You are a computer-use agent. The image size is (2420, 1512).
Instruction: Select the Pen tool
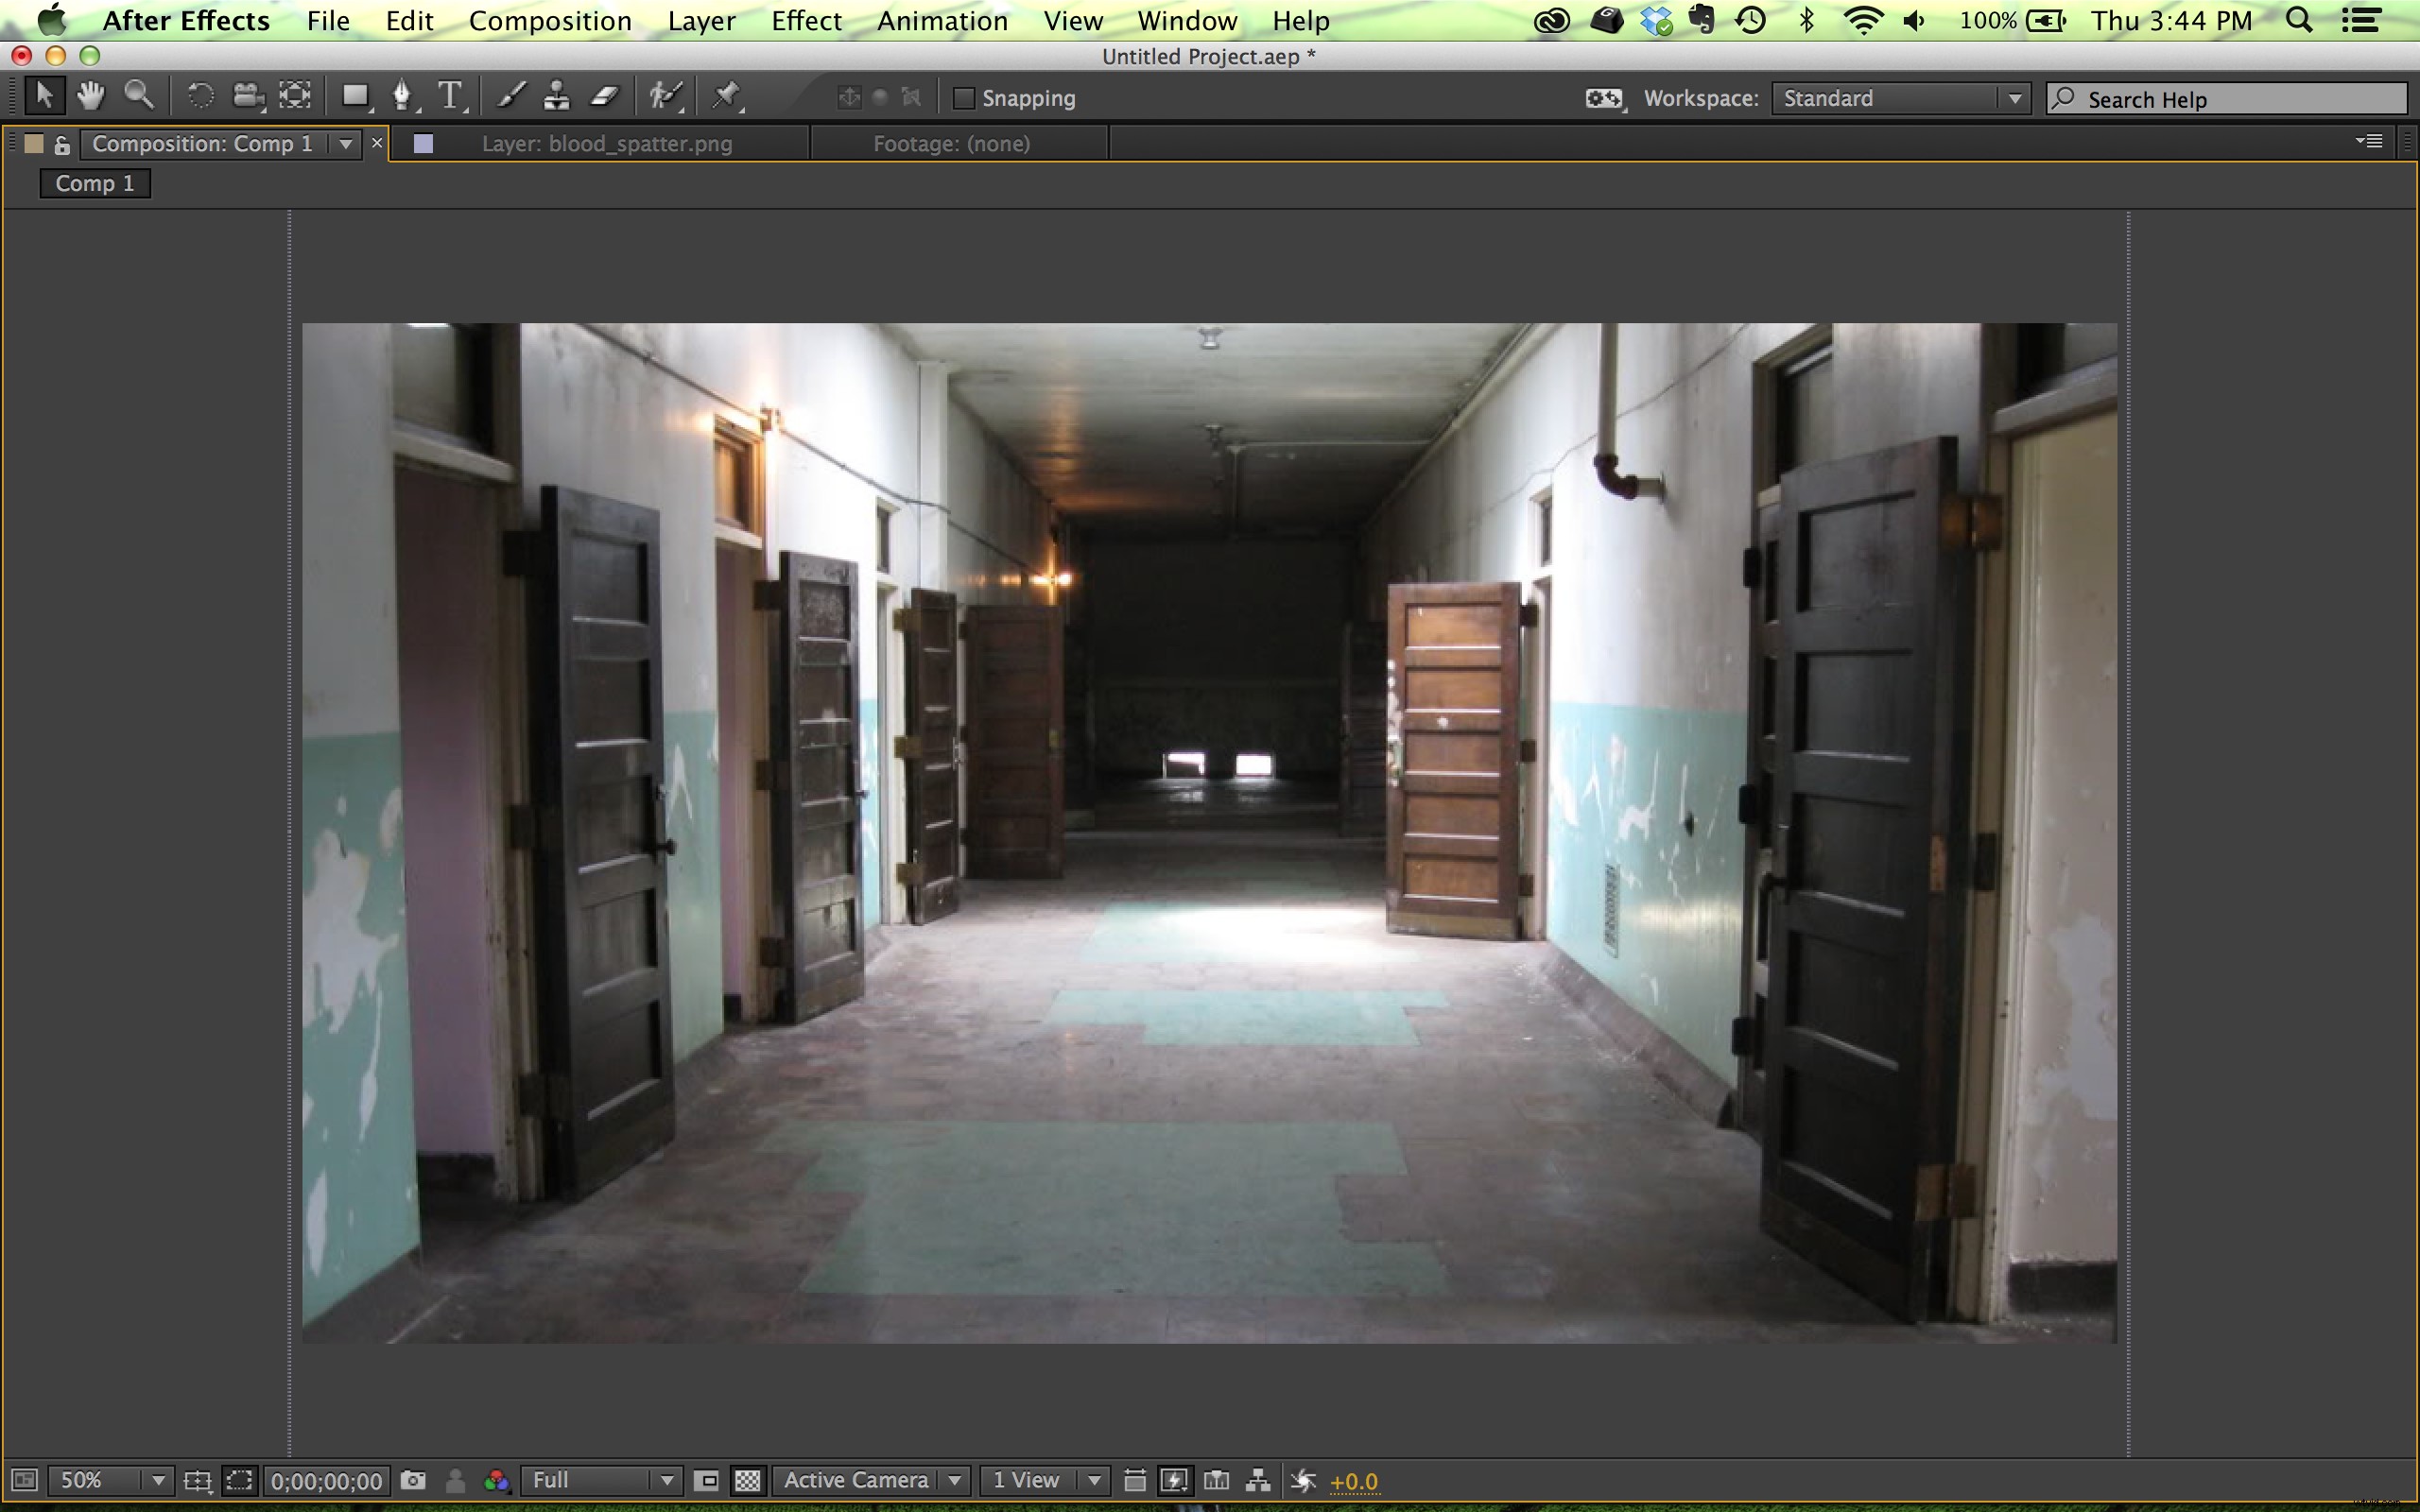coord(402,96)
